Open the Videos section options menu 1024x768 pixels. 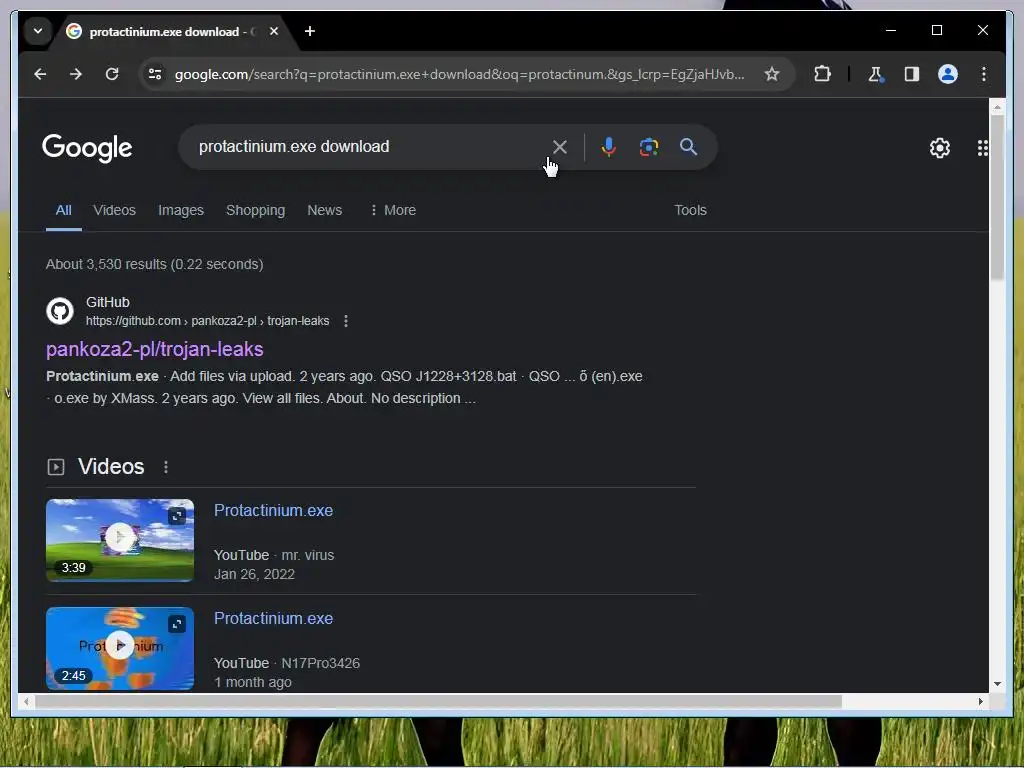(x=166, y=467)
